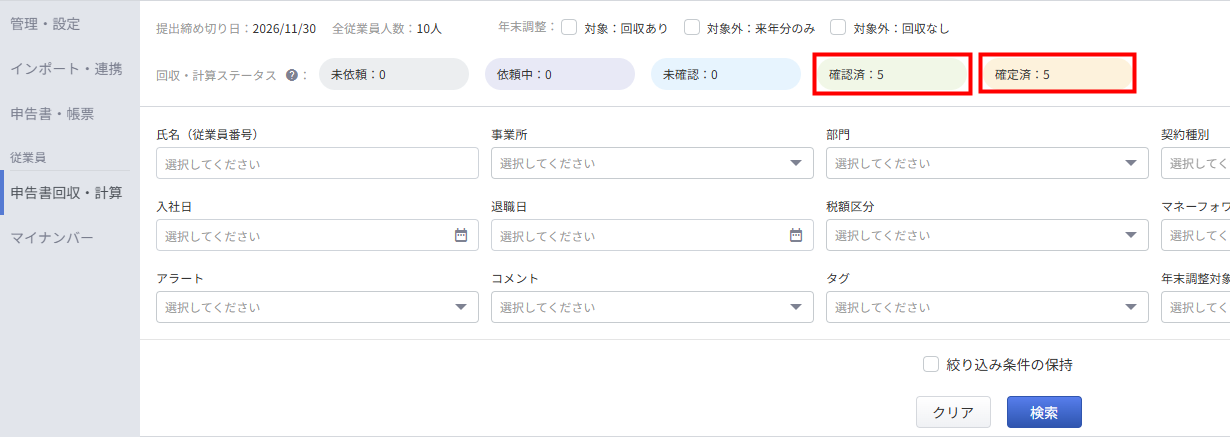Open 管理・設定 in the sidebar
The image size is (1230, 437).
(x=45, y=23)
